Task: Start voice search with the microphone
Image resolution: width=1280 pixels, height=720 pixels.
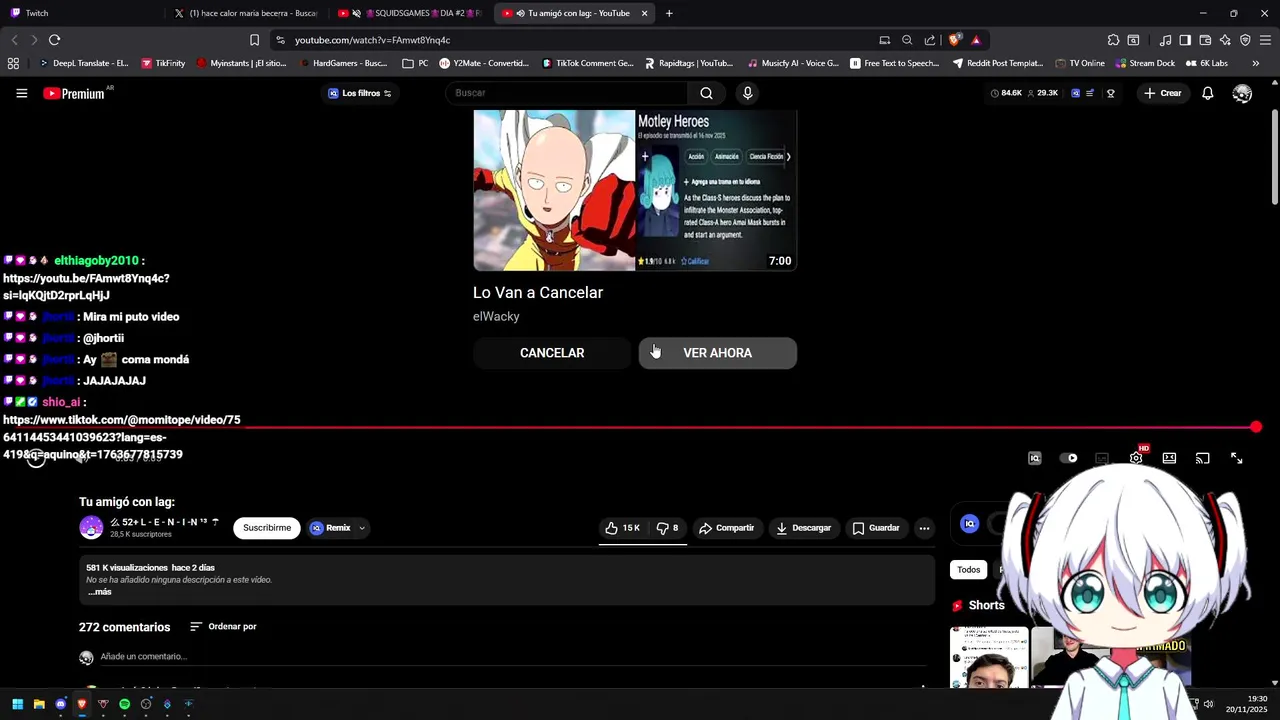Action: click(747, 93)
